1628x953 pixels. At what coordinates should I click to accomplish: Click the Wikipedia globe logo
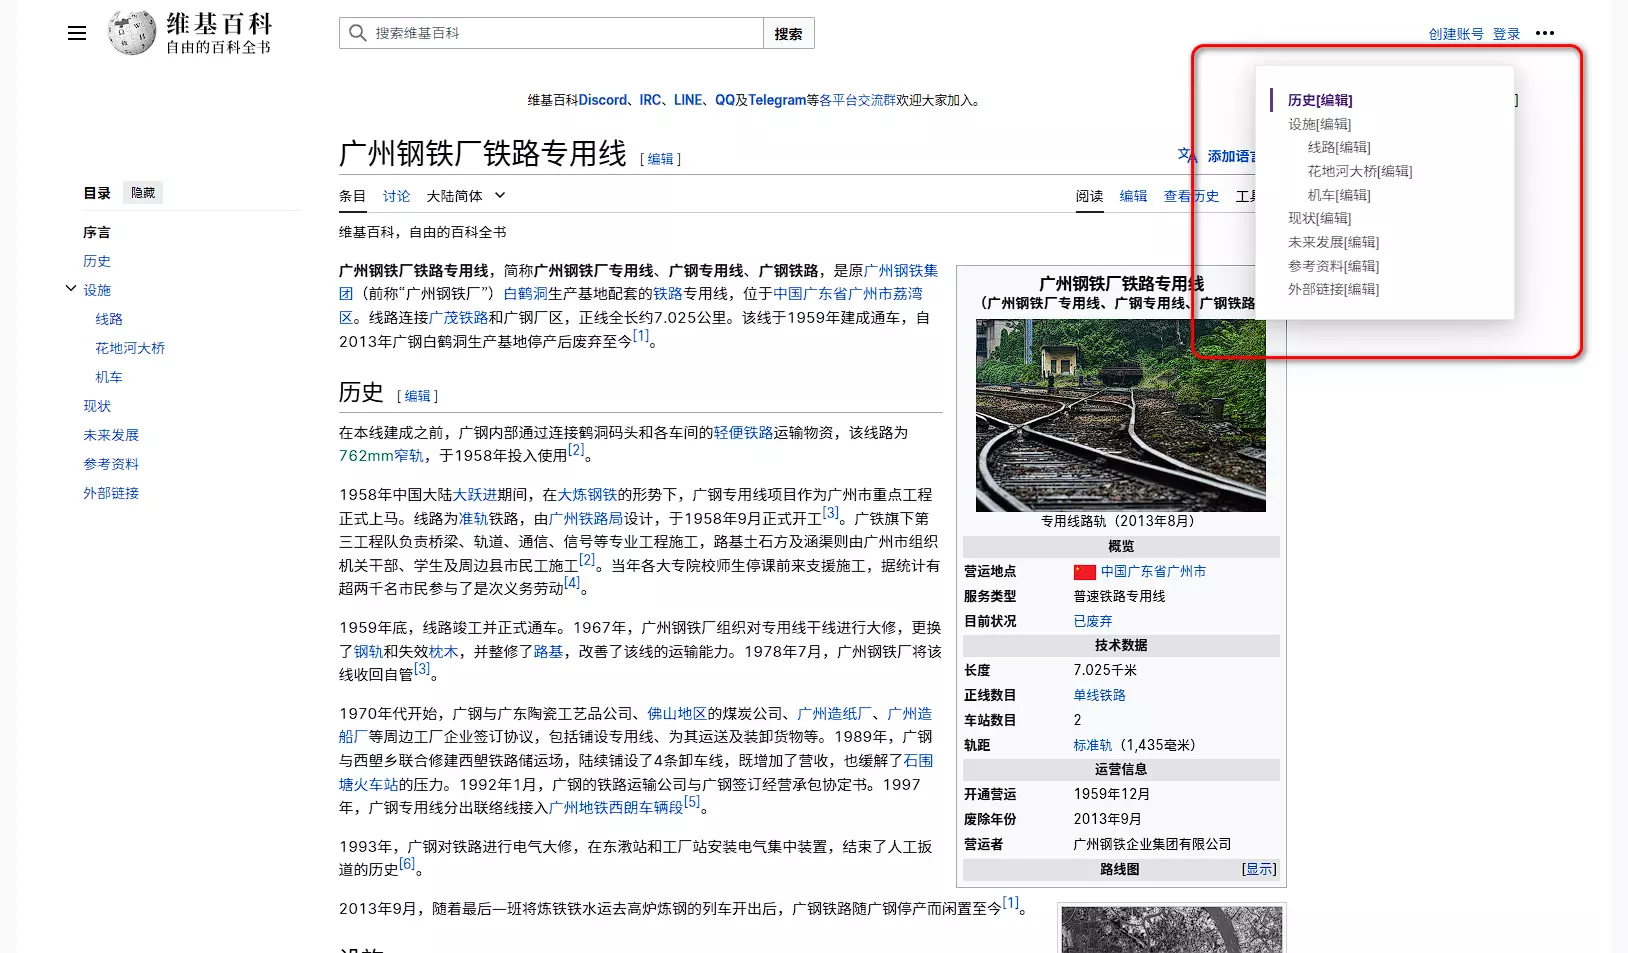point(132,33)
